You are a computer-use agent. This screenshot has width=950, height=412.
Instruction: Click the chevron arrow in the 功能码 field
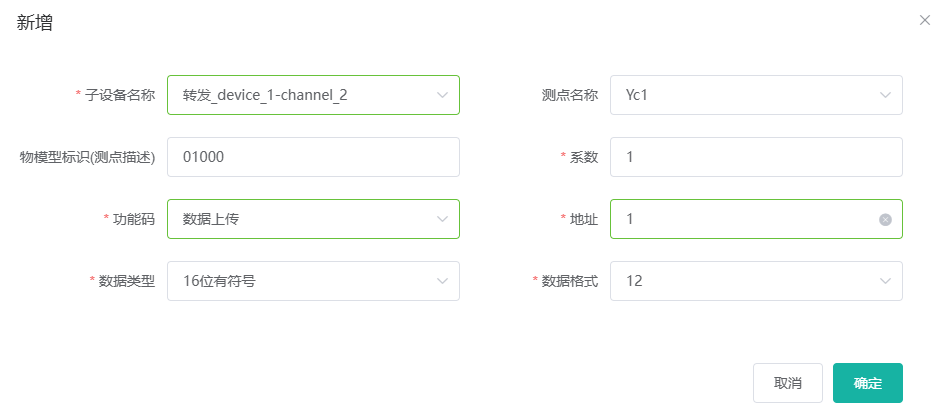442,219
